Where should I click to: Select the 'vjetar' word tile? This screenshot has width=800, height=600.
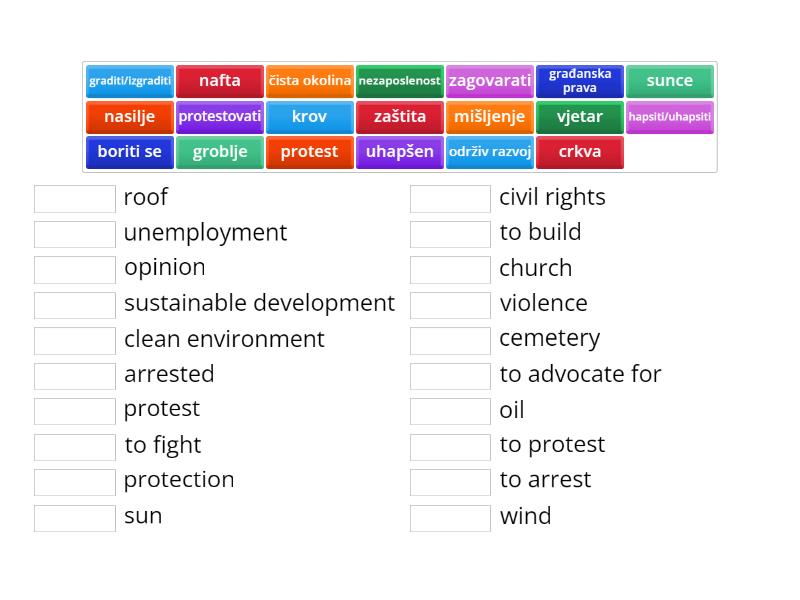[580, 117]
